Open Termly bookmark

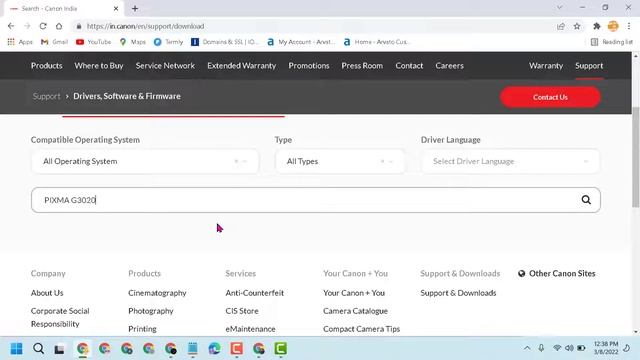168,42
